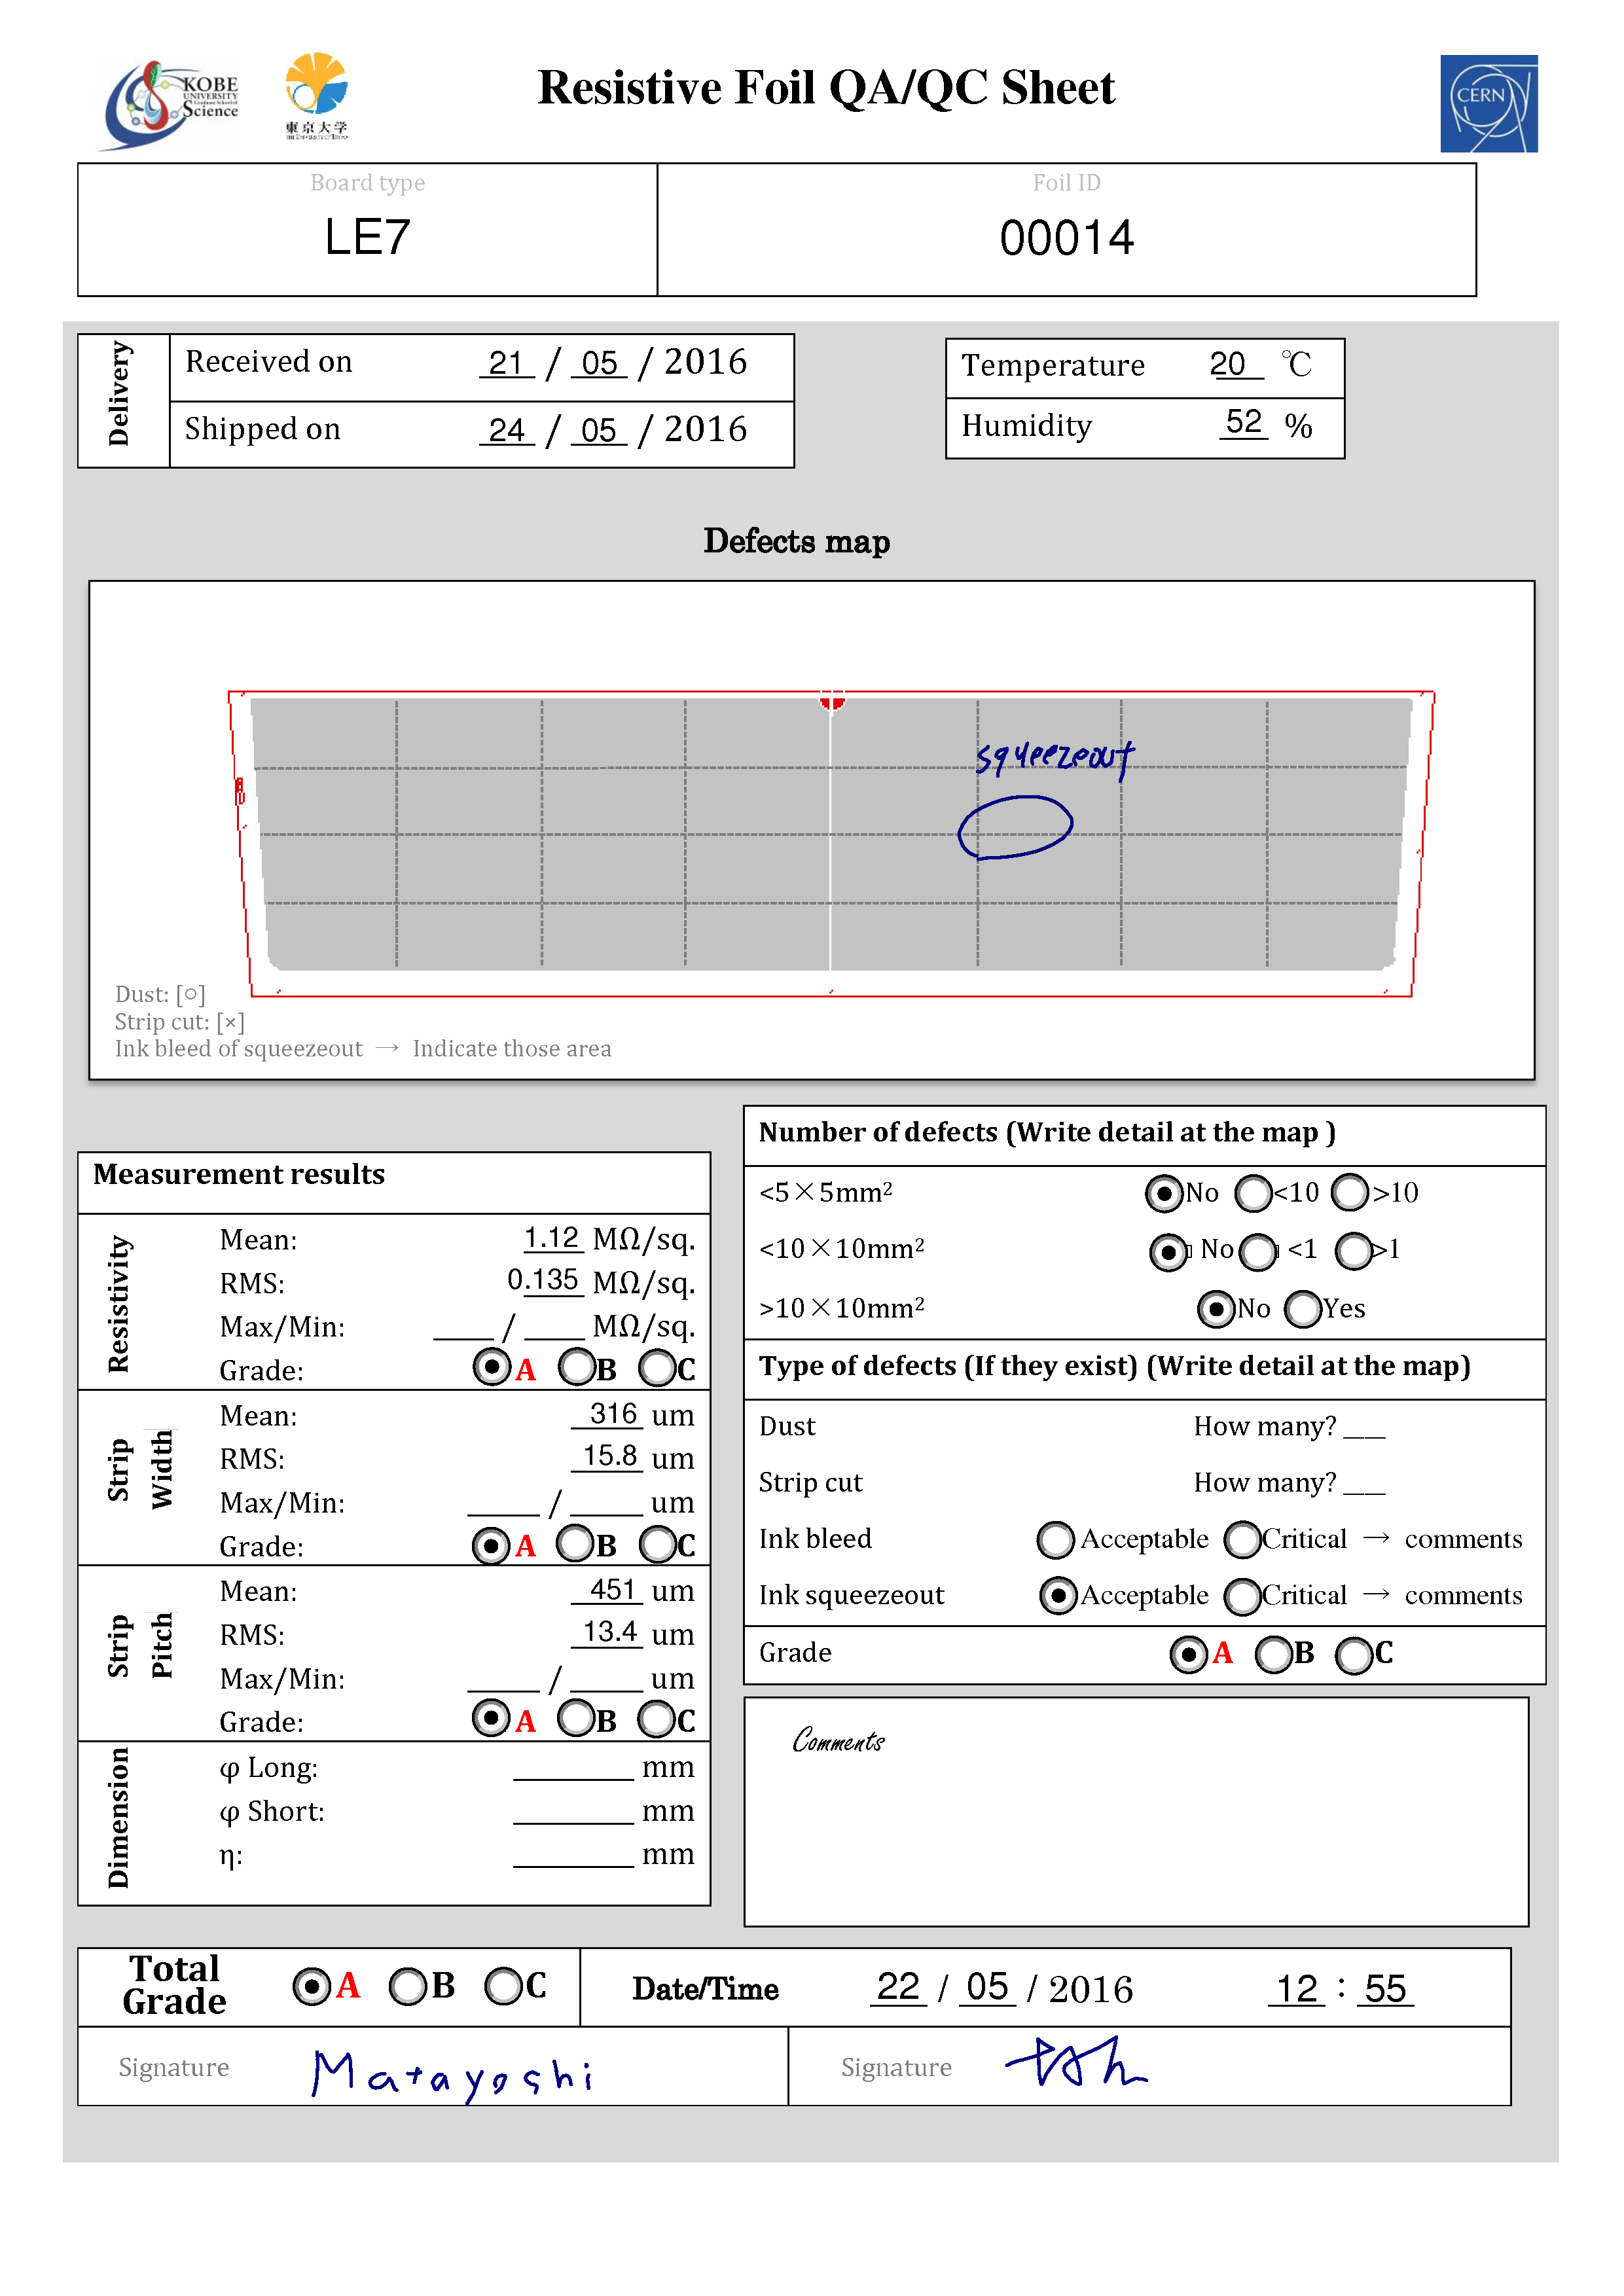Image resolution: width=1624 pixels, height=2296 pixels.
Task: Click the second handwritten signature
Action: pos(1076,2062)
